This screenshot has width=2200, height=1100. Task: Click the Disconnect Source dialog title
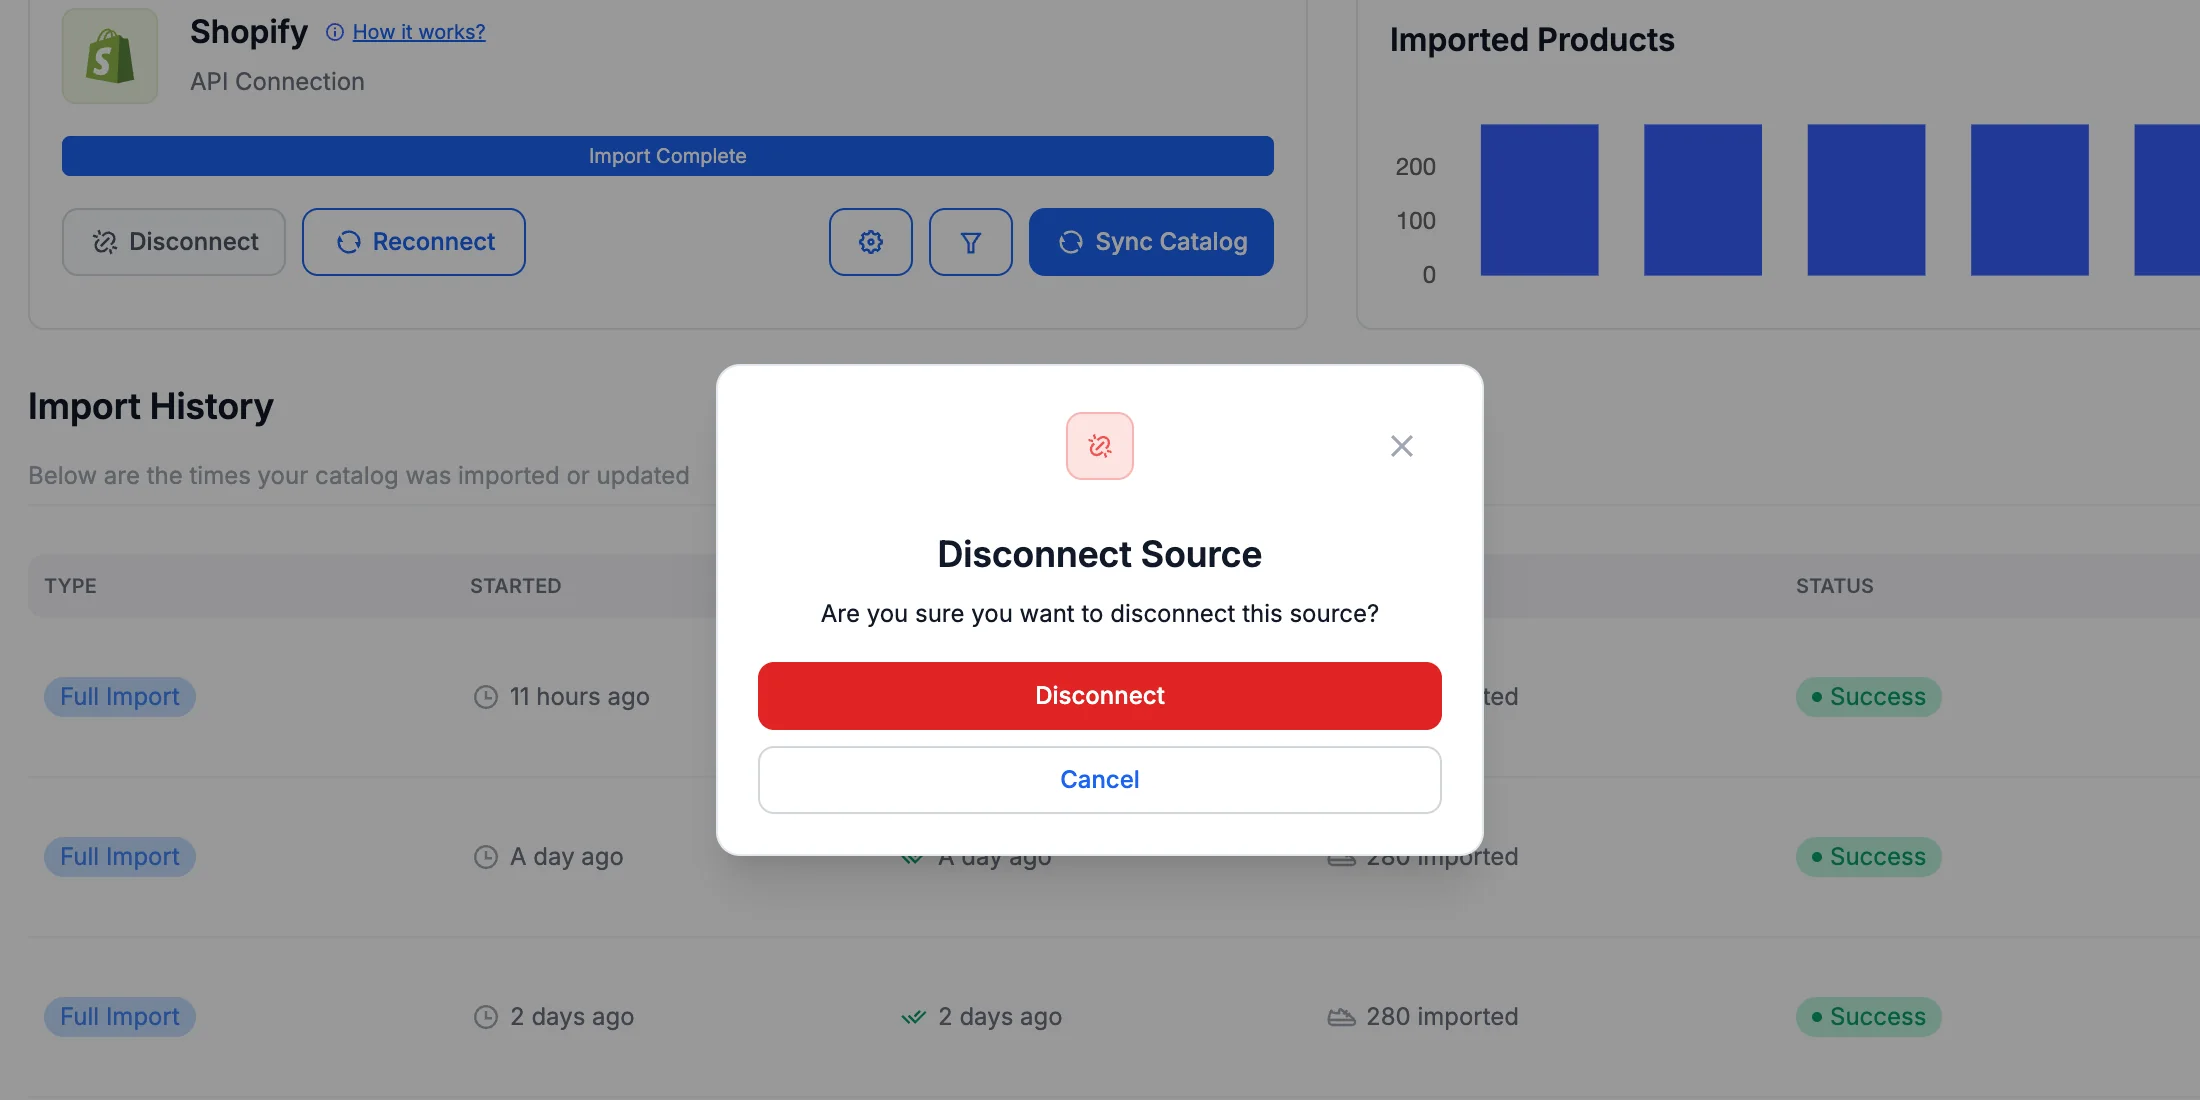point(1099,554)
